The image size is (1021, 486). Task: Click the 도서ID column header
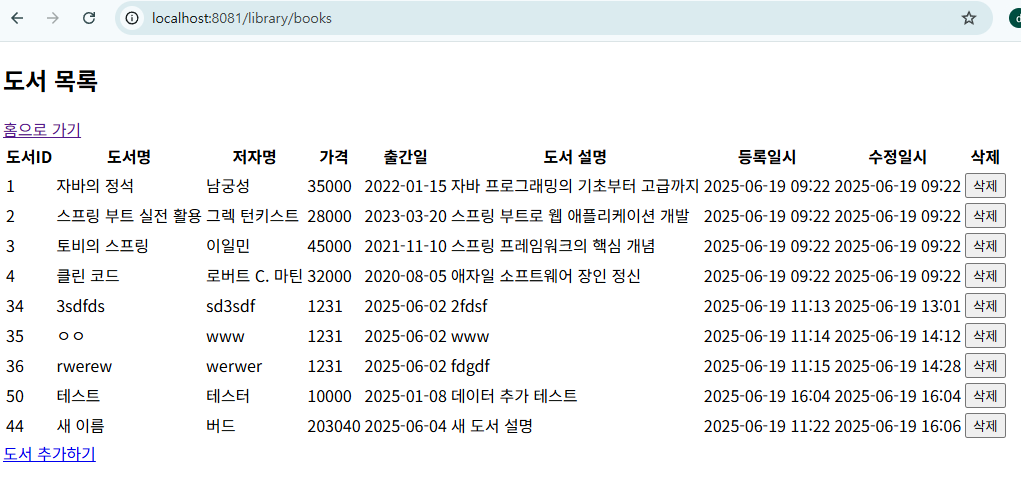pos(29,157)
